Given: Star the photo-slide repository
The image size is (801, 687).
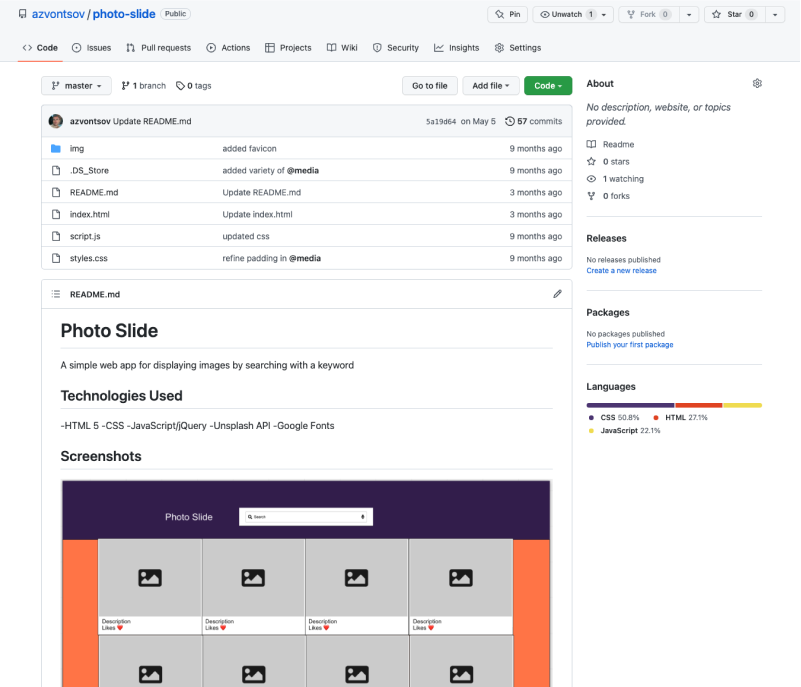Looking at the screenshot, I should [x=735, y=15].
